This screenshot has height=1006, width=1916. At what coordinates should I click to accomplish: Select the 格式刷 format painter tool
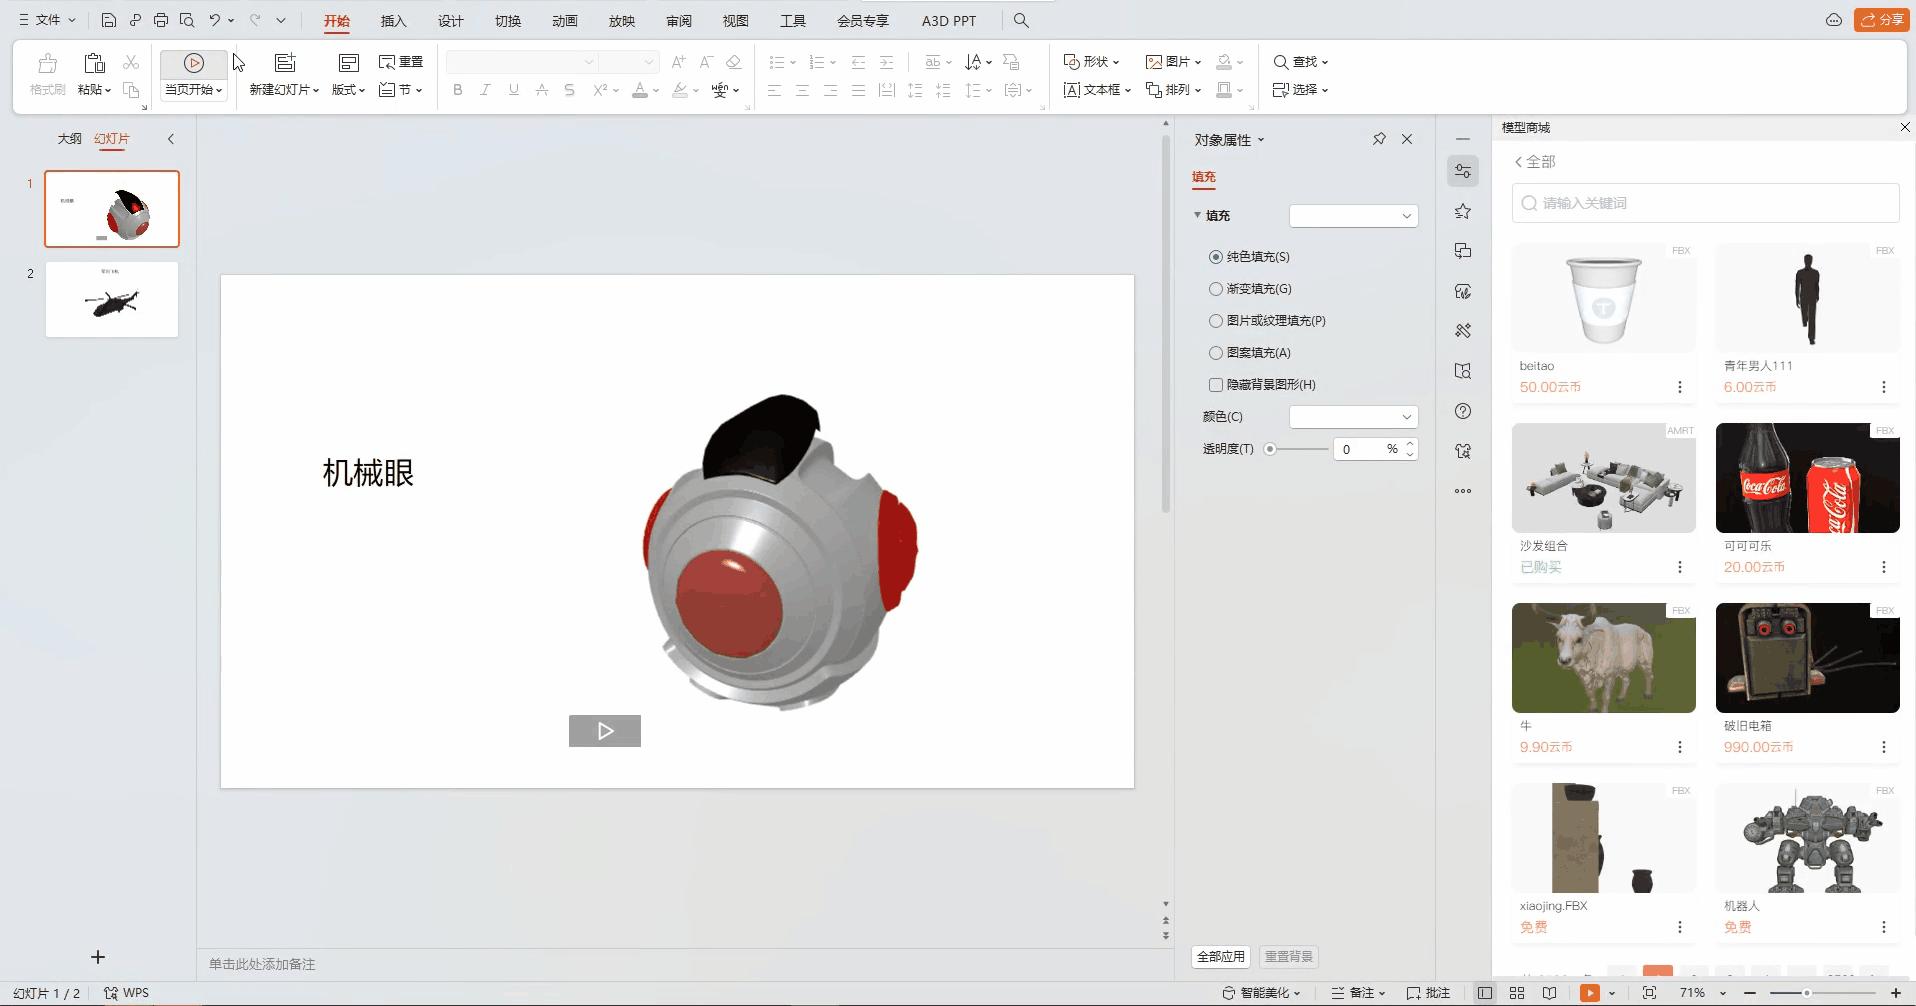point(45,74)
